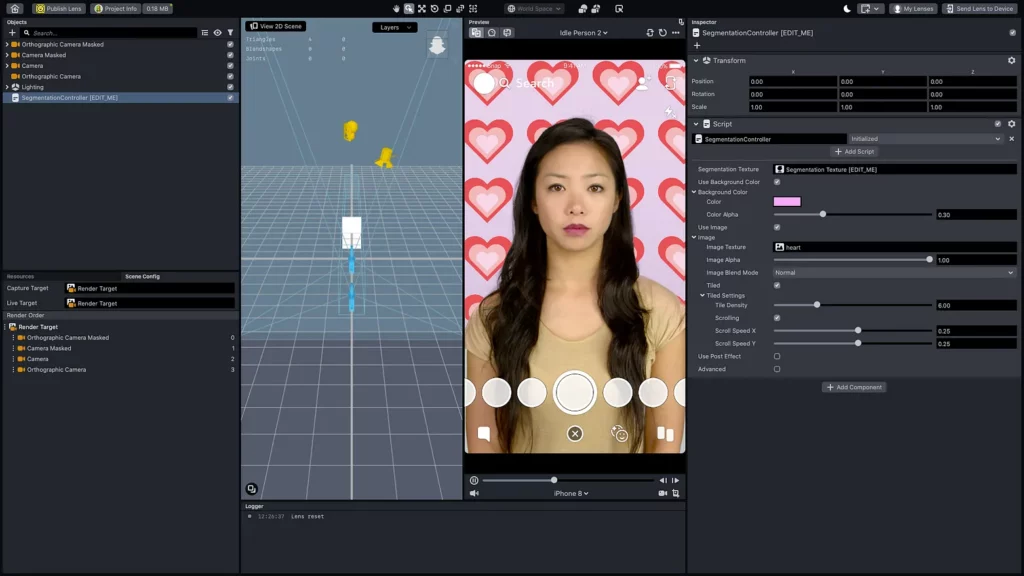
Task: Open the Initialized event dropdown
Action: (925, 138)
